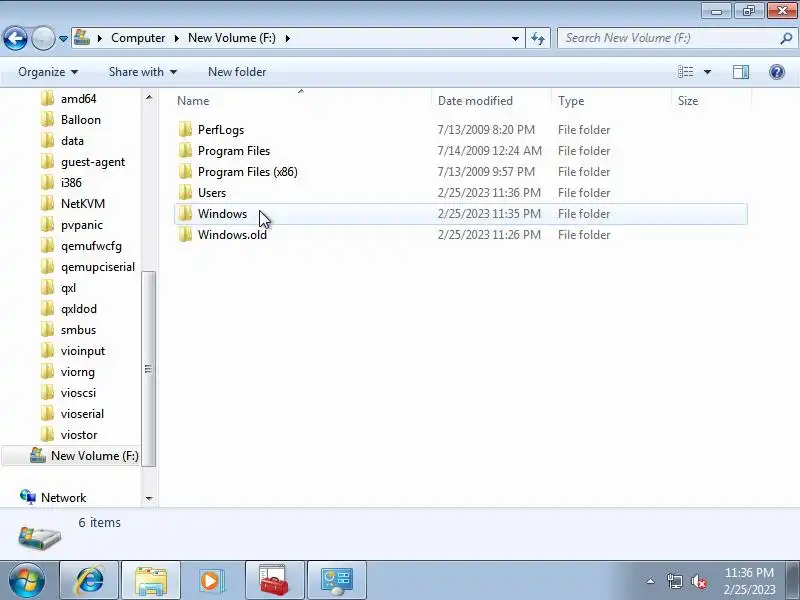Open Windows Explorer from the taskbar
Viewport: 800px width, 600px height.
[x=151, y=581]
